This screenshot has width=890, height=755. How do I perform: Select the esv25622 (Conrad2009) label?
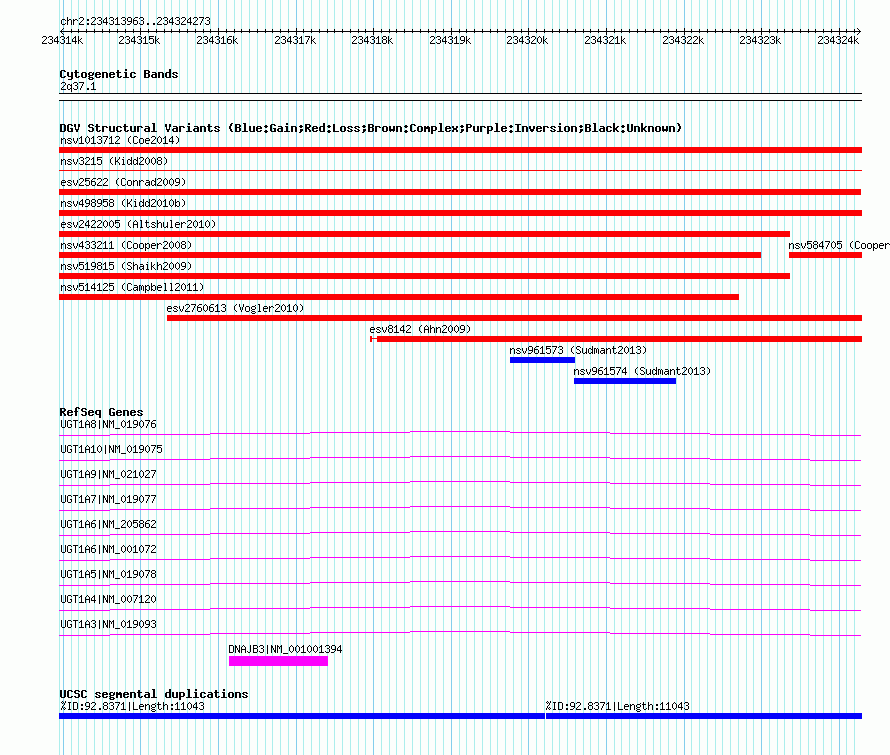coord(123,182)
